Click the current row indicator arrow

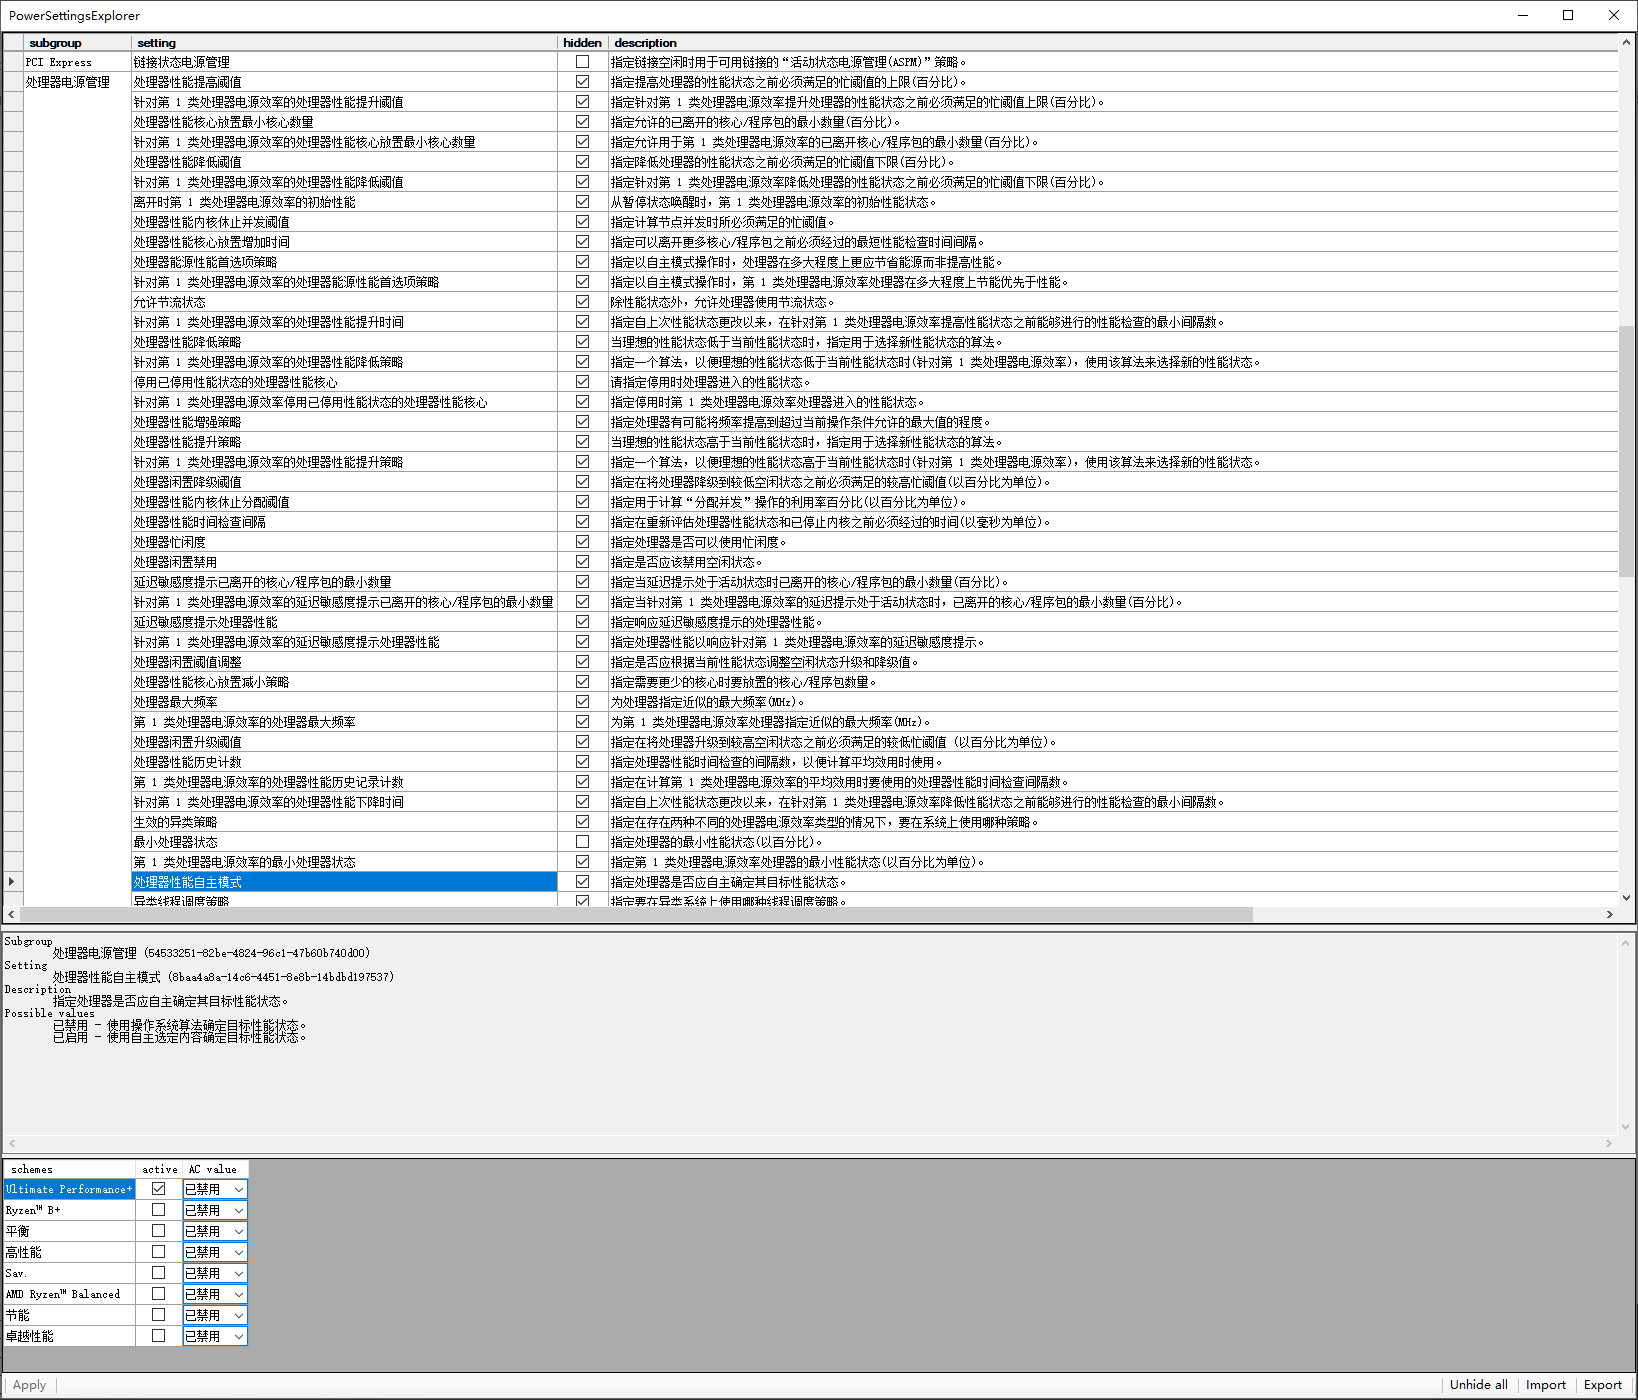[12, 882]
